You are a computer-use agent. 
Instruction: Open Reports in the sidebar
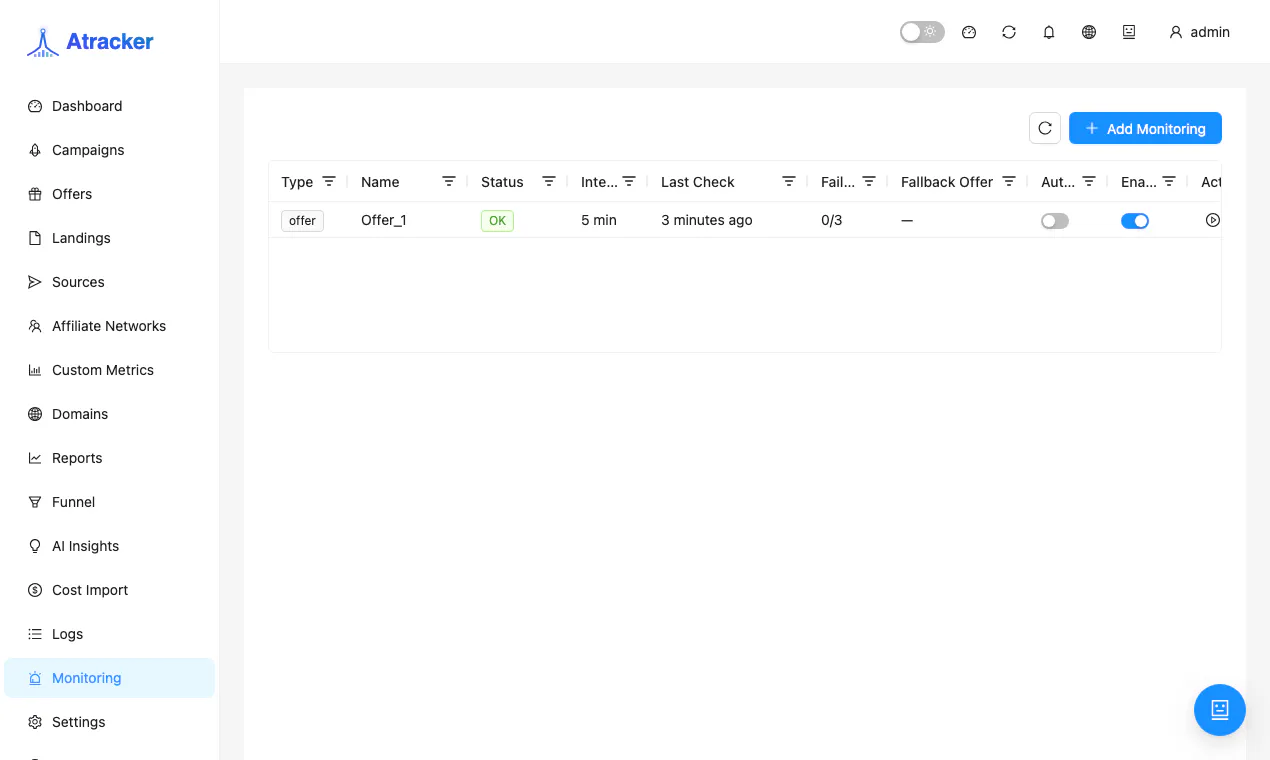(110, 458)
